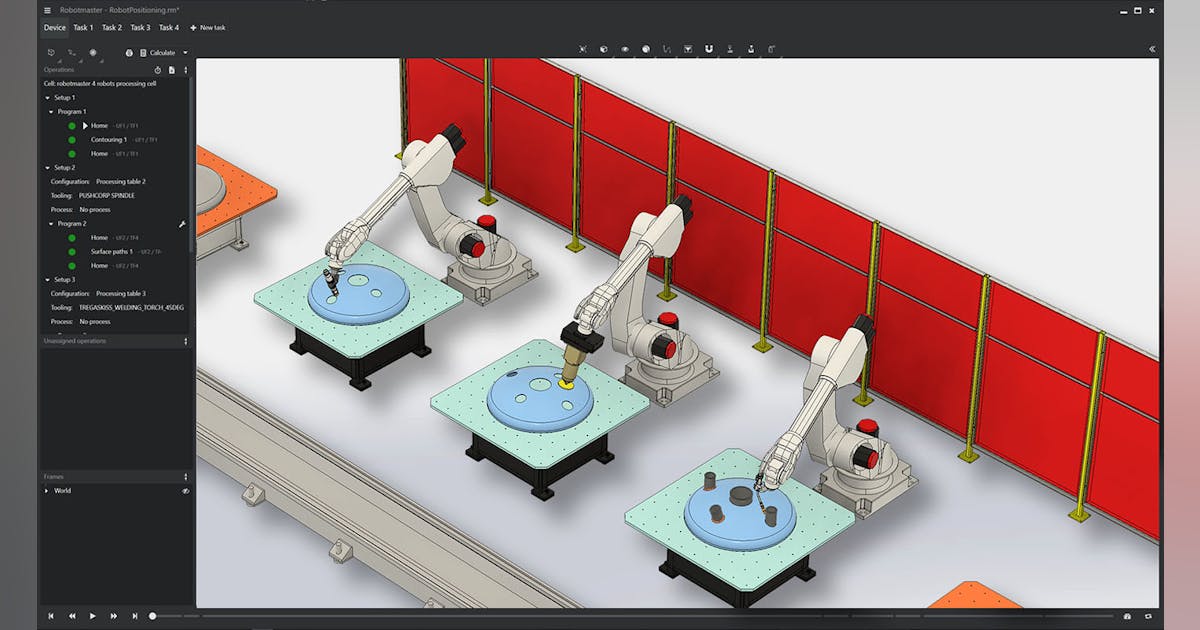Switch to the Task 2 tab
Image resolution: width=1200 pixels, height=630 pixels.
112,27
